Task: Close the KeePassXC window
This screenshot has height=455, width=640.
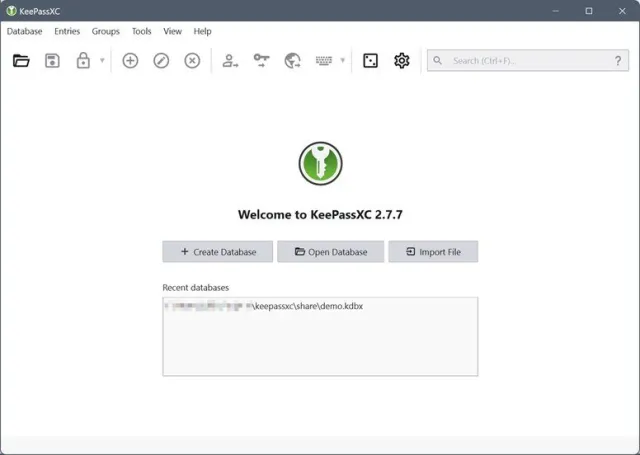Action: pos(622,11)
